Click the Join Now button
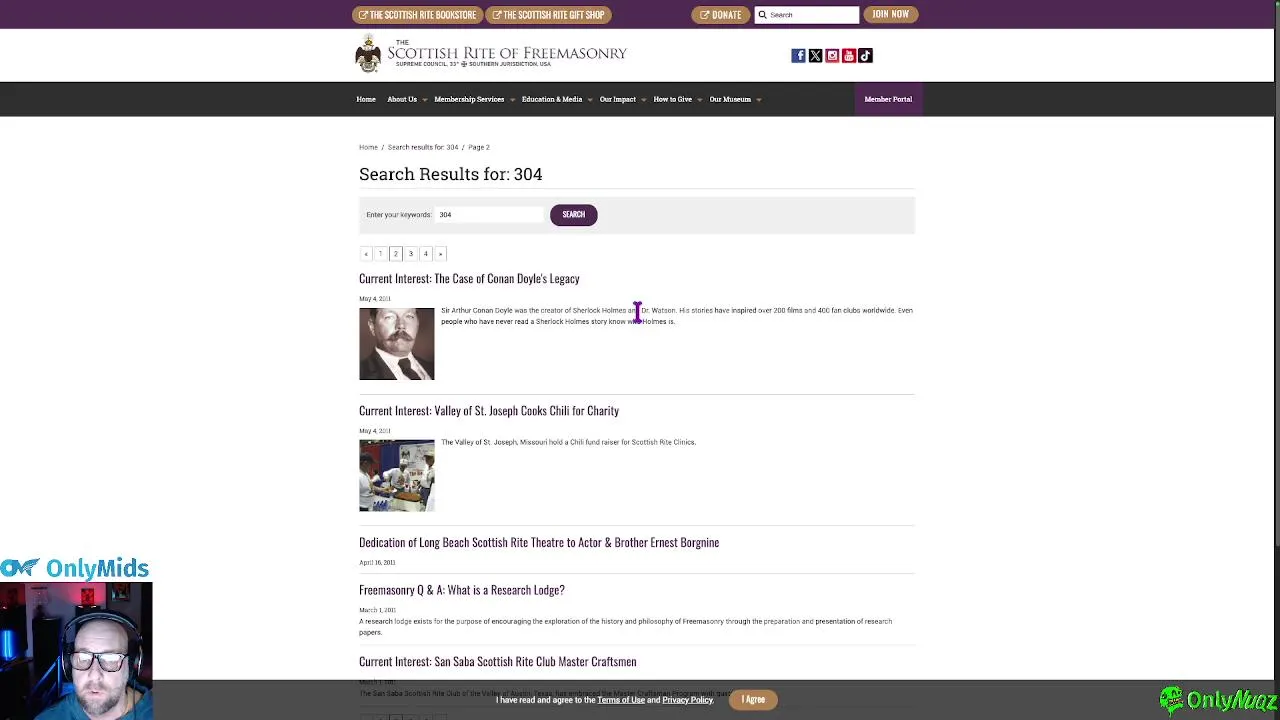 tap(890, 14)
